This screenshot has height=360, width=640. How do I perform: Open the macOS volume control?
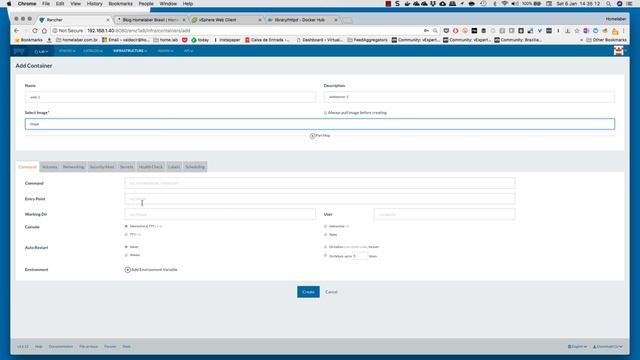pyautogui.click(x=515, y=4)
